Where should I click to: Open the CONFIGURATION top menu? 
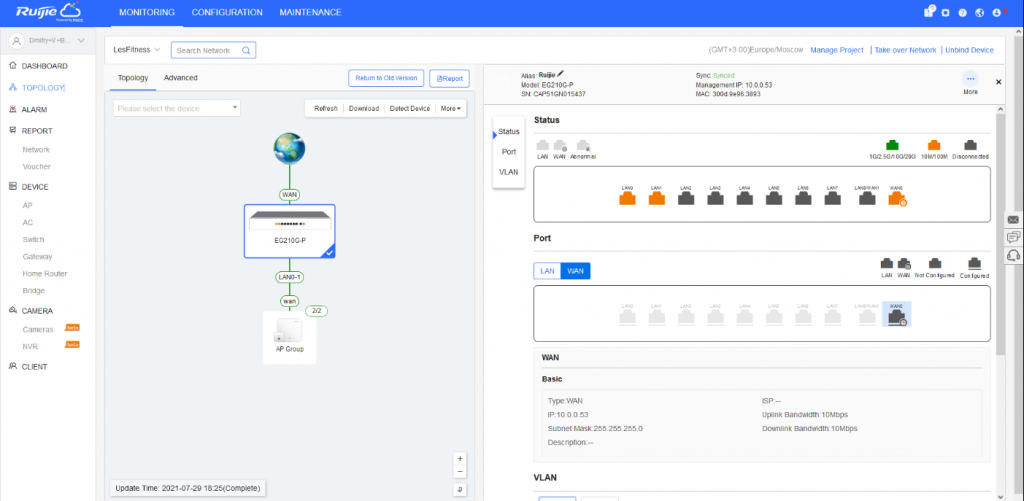click(227, 12)
